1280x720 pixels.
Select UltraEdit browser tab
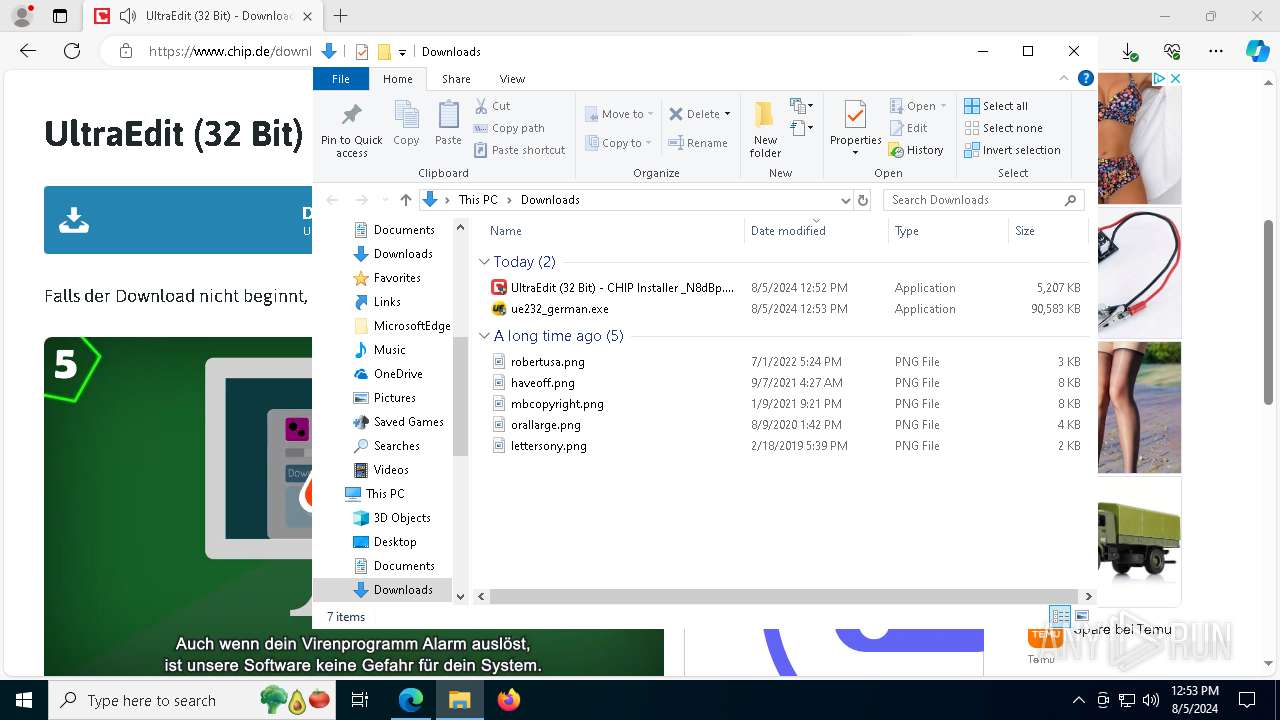tap(203, 16)
